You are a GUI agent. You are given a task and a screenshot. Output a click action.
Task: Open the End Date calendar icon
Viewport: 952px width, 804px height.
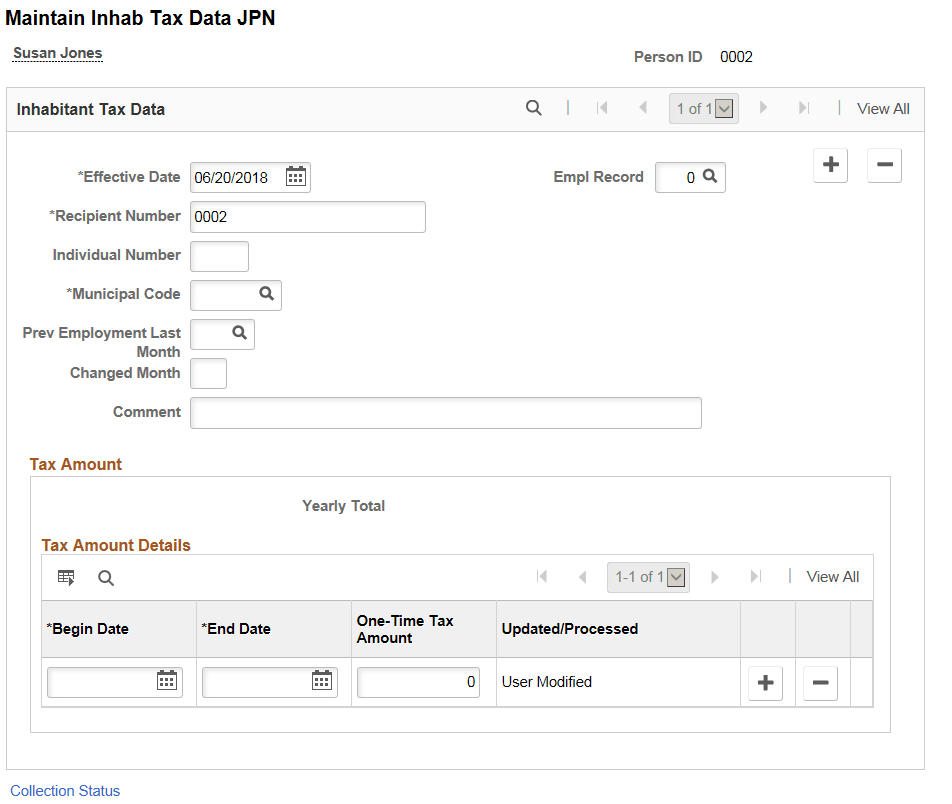[x=322, y=681]
